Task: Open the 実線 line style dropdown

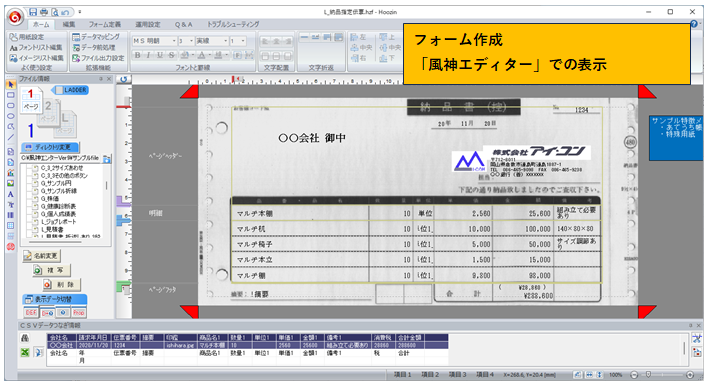Action: tap(212, 41)
